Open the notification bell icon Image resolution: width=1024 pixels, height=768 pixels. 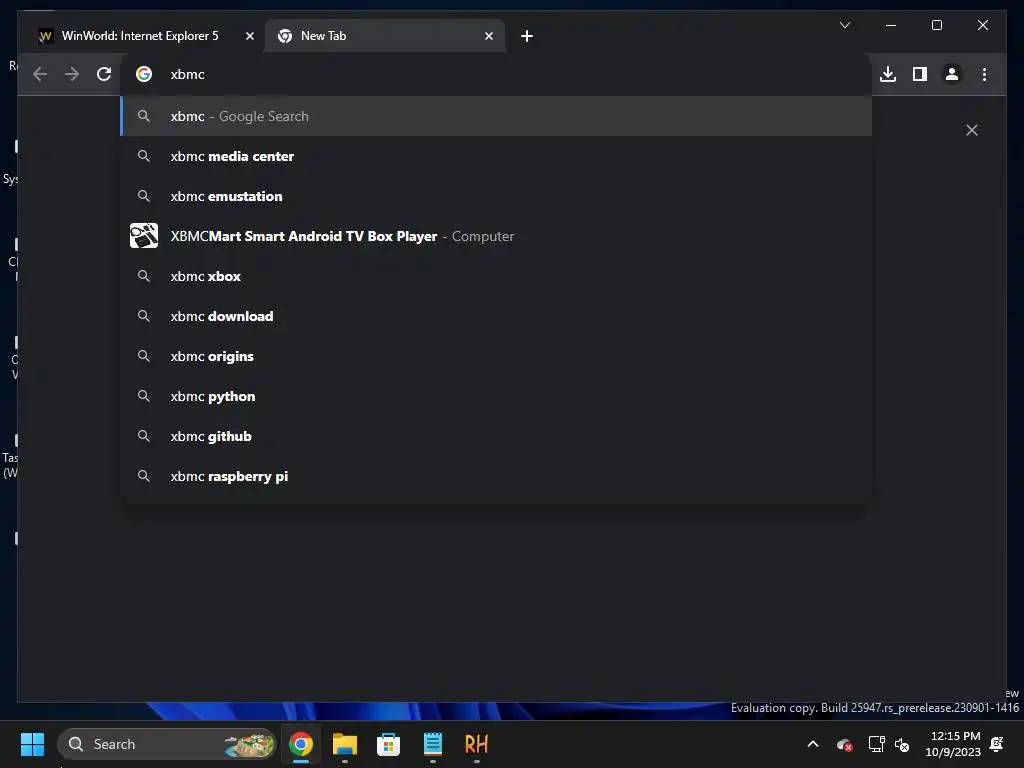997,744
